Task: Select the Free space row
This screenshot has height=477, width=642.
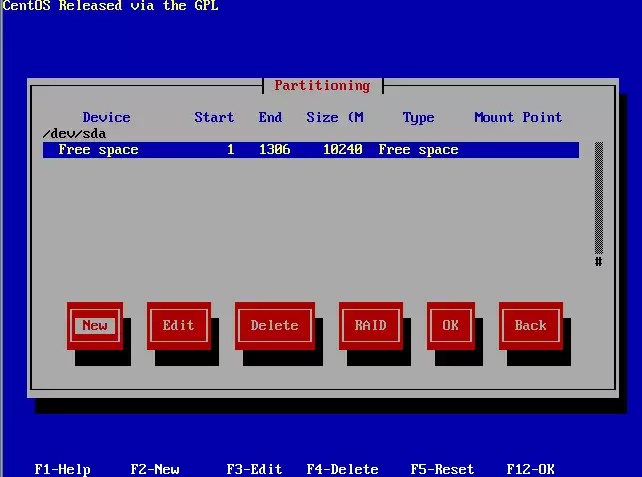Action: tap(311, 150)
